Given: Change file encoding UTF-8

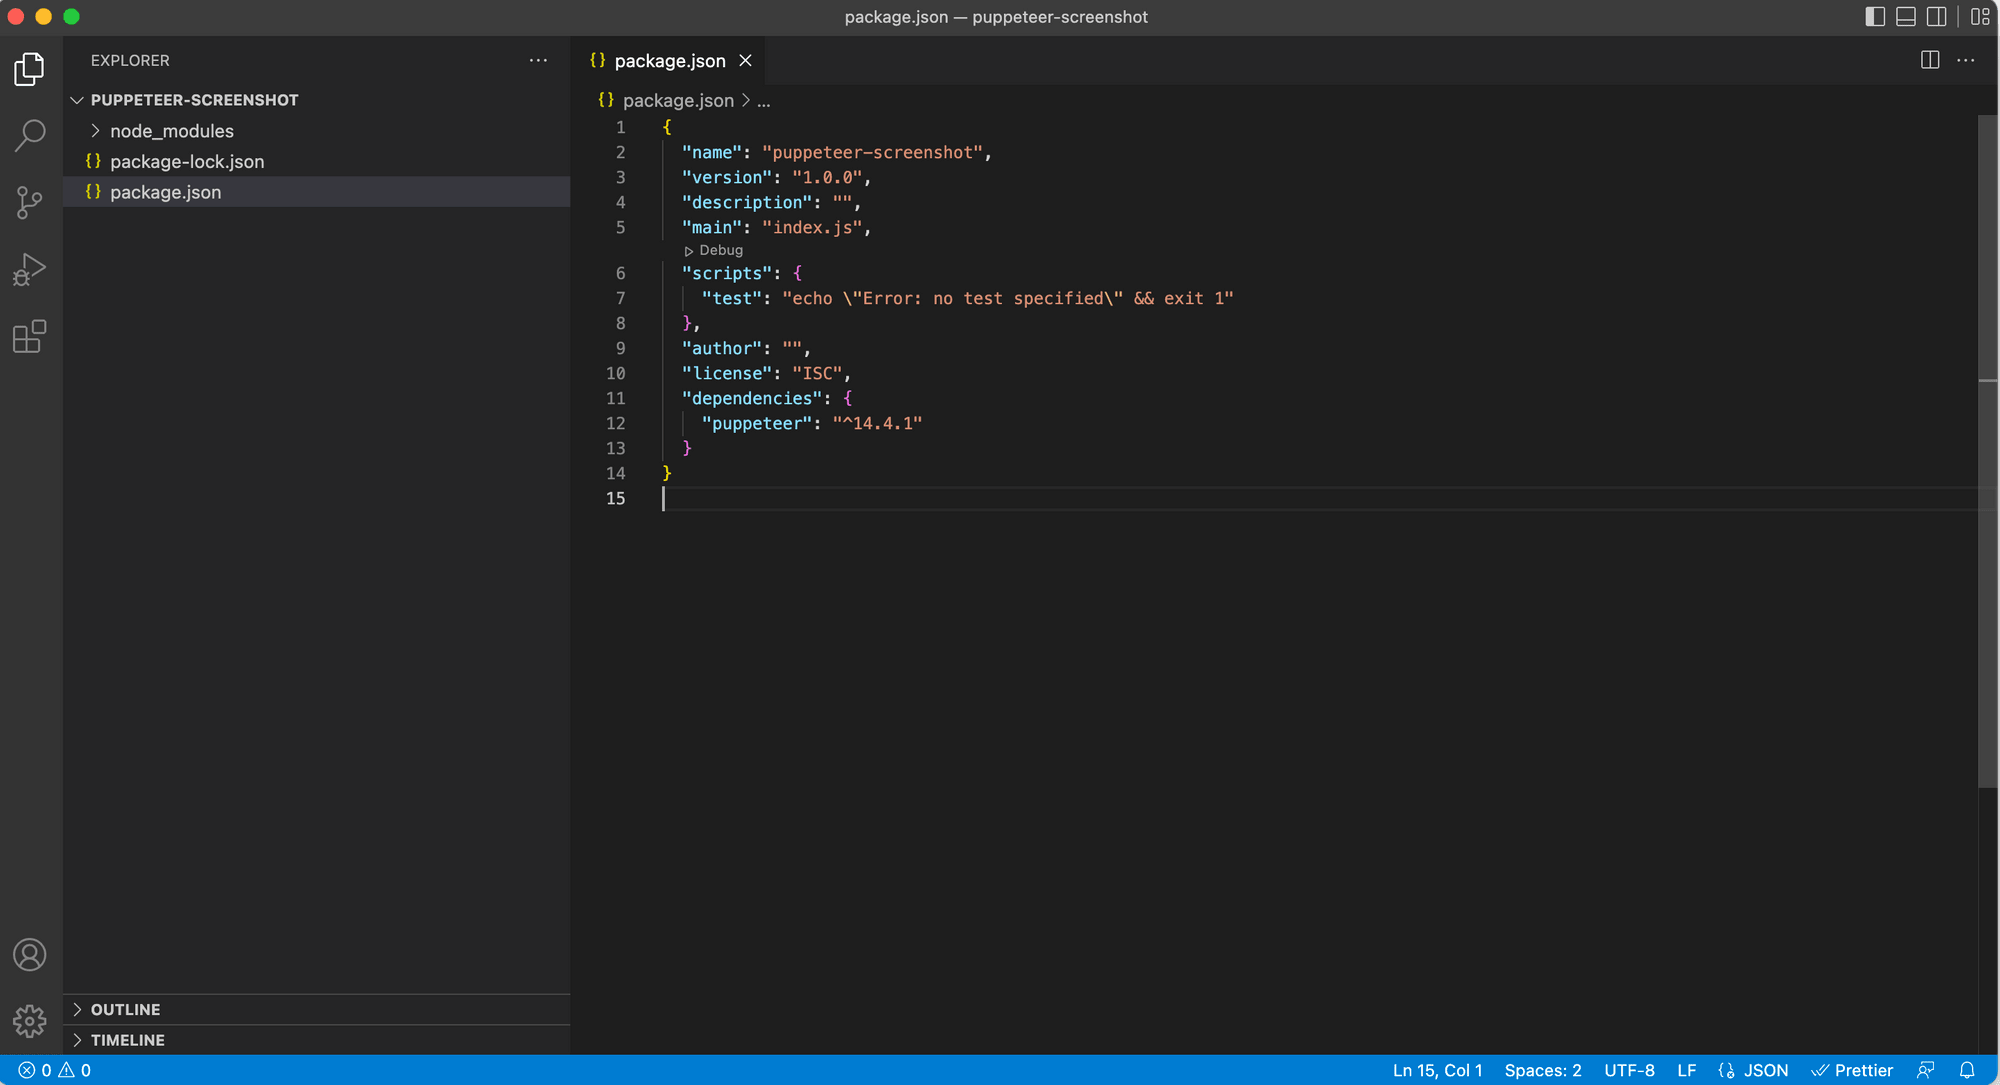Looking at the screenshot, I should tap(1629, 1070).
